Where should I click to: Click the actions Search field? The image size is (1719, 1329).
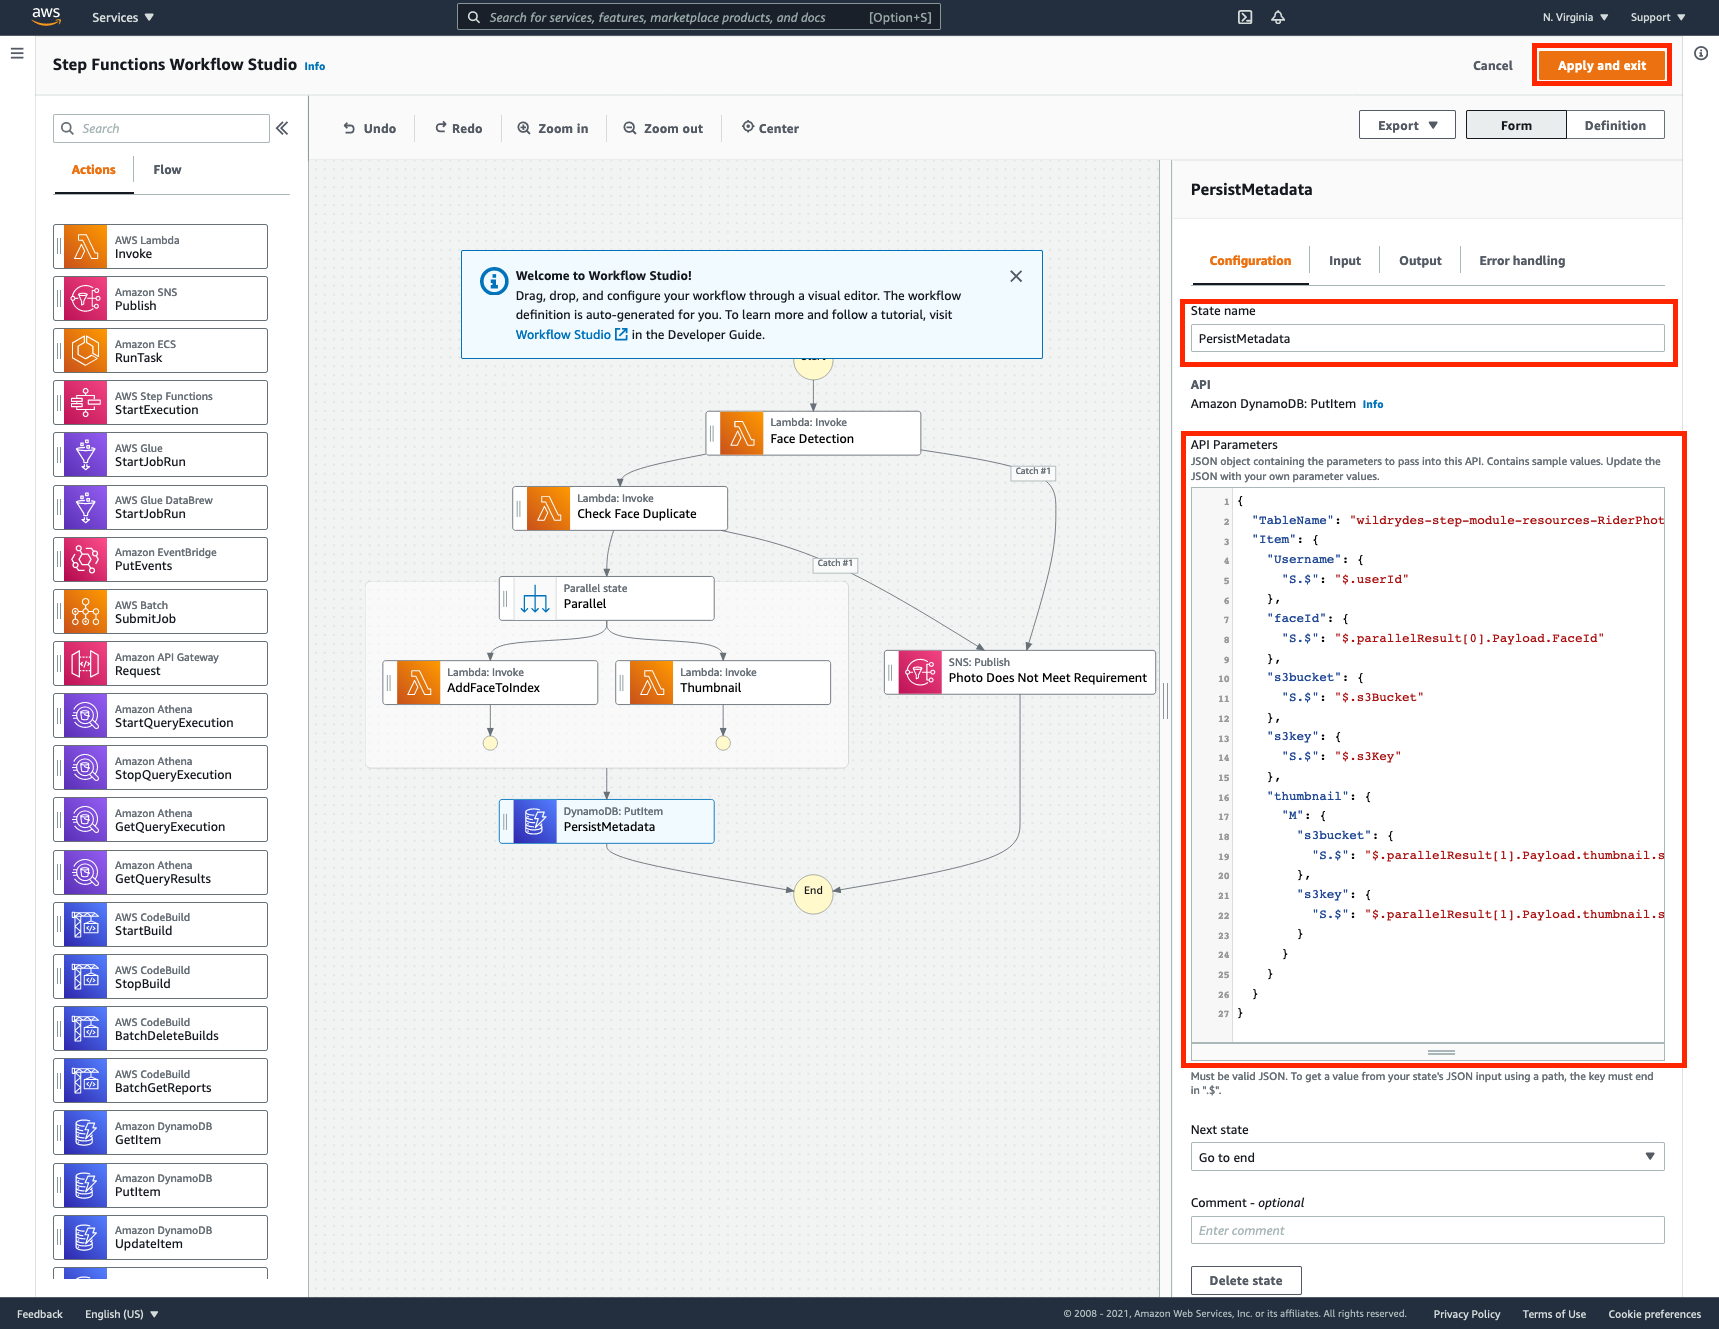(x=161, y=128)
